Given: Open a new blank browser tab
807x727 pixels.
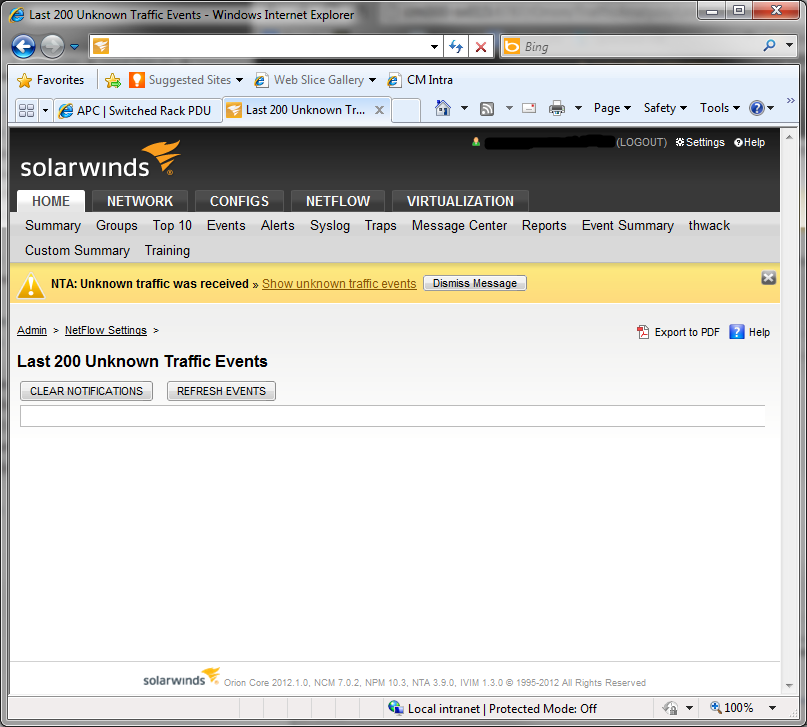Looking at the screenshot, I should click(406, 111).
